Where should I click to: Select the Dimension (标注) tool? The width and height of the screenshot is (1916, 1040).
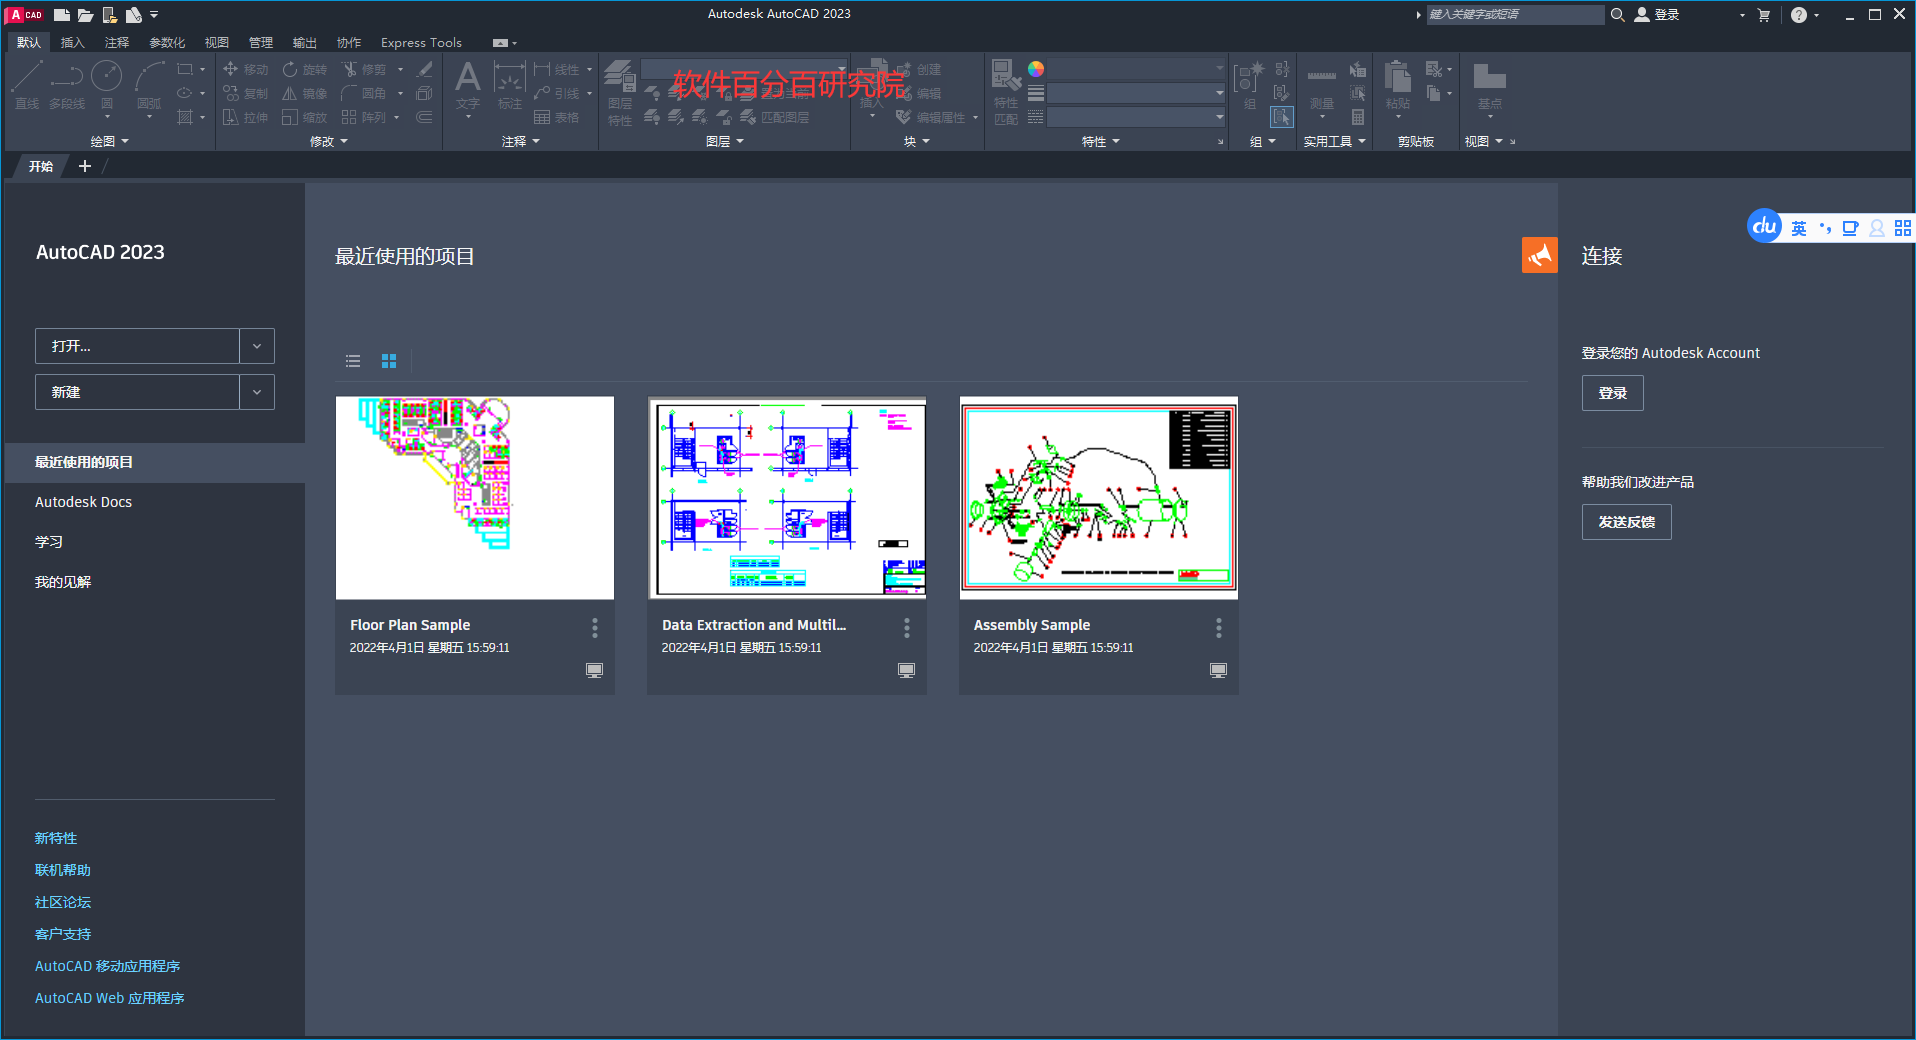[x=510, y=85]
